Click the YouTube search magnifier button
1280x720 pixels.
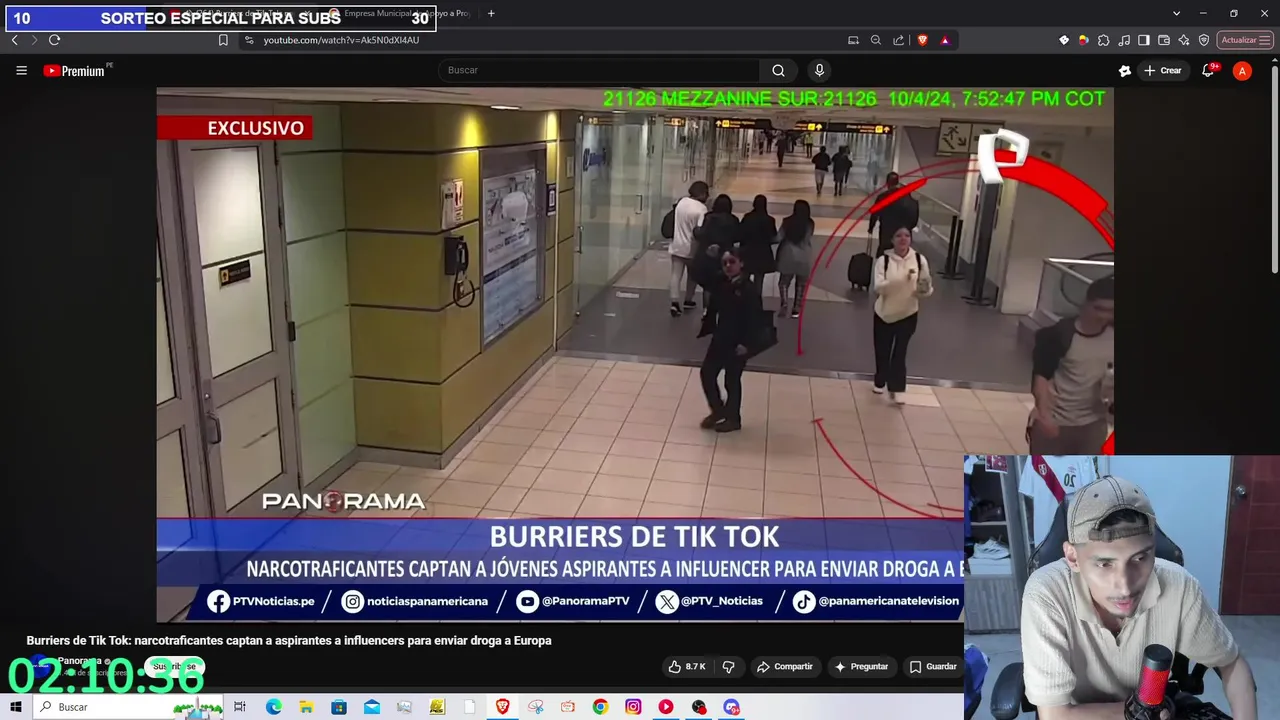coord(778,70)
